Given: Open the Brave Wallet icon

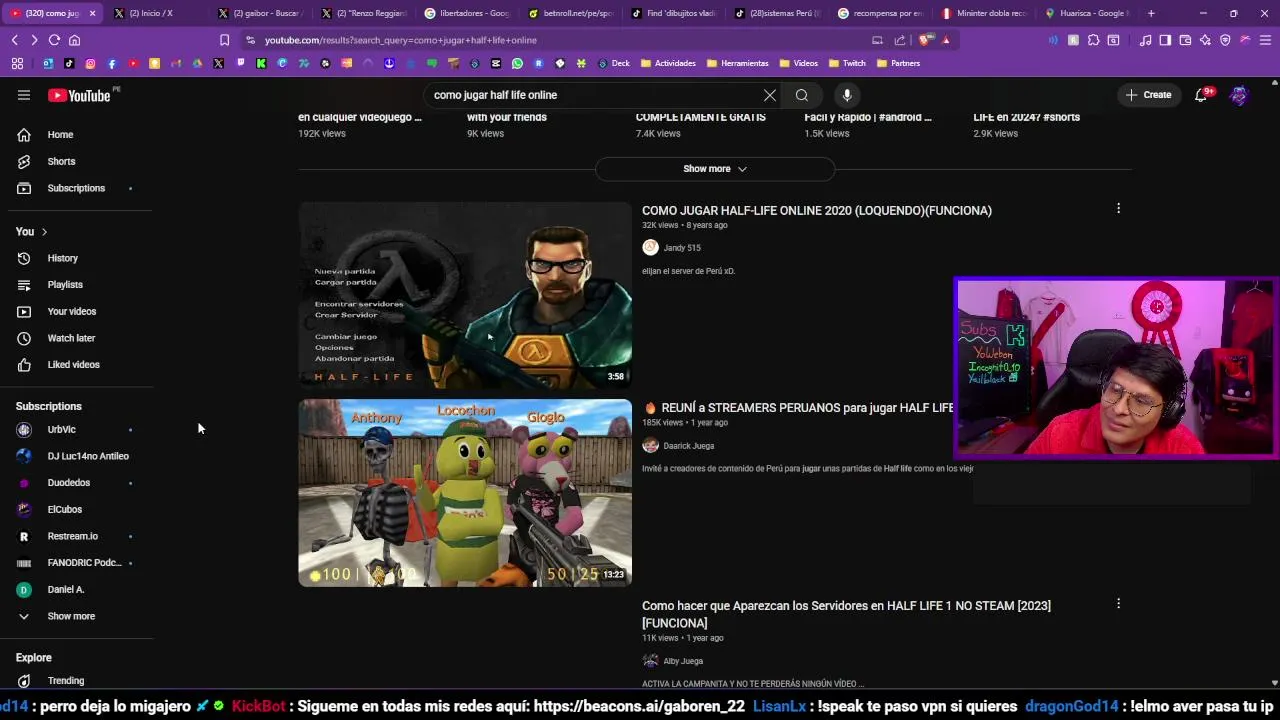Looking at the screenshot, I should [x=1185, y=40].
